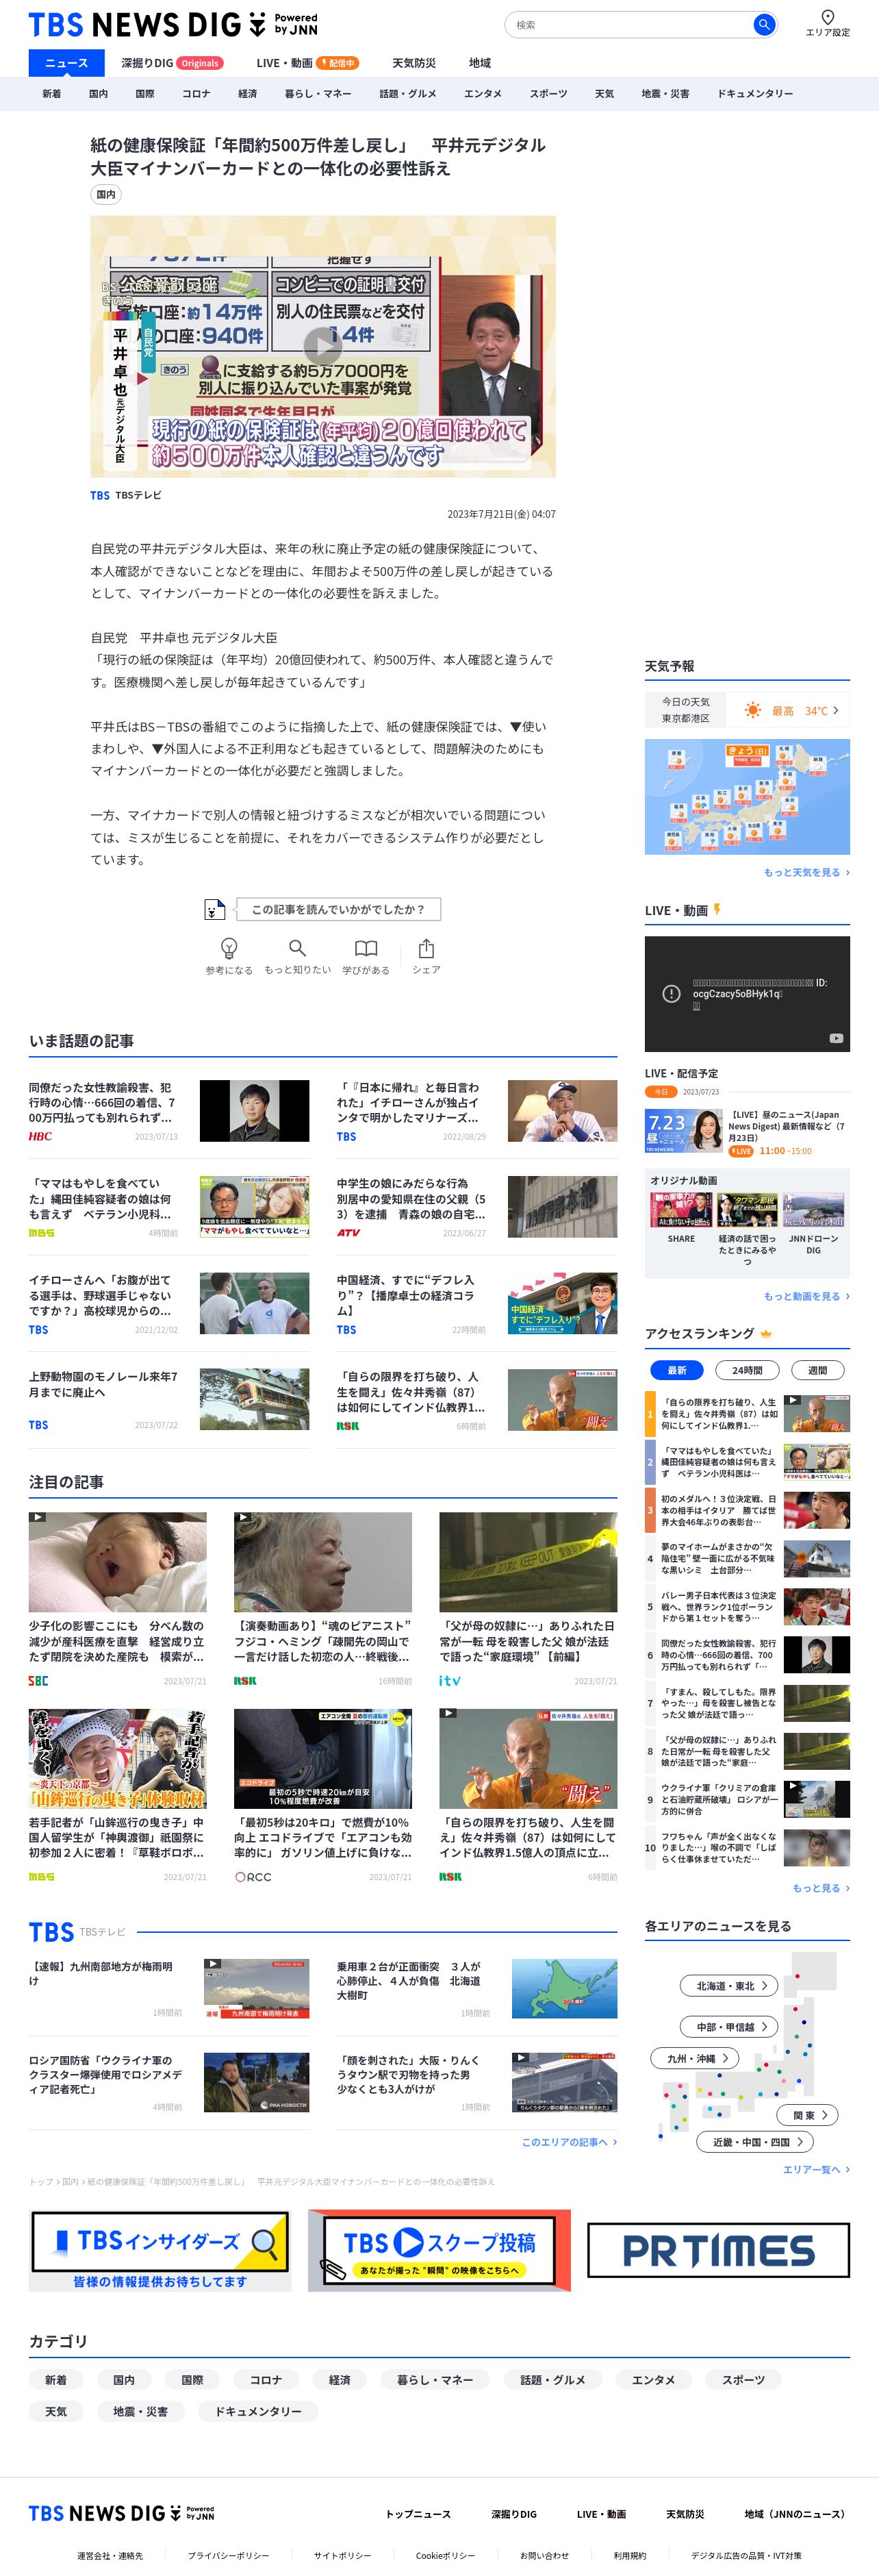This screenshot has width=879, height=2576.
Task: Open the エコドライブ 燃費 article thumbnail
Action: click(323, 1758)
